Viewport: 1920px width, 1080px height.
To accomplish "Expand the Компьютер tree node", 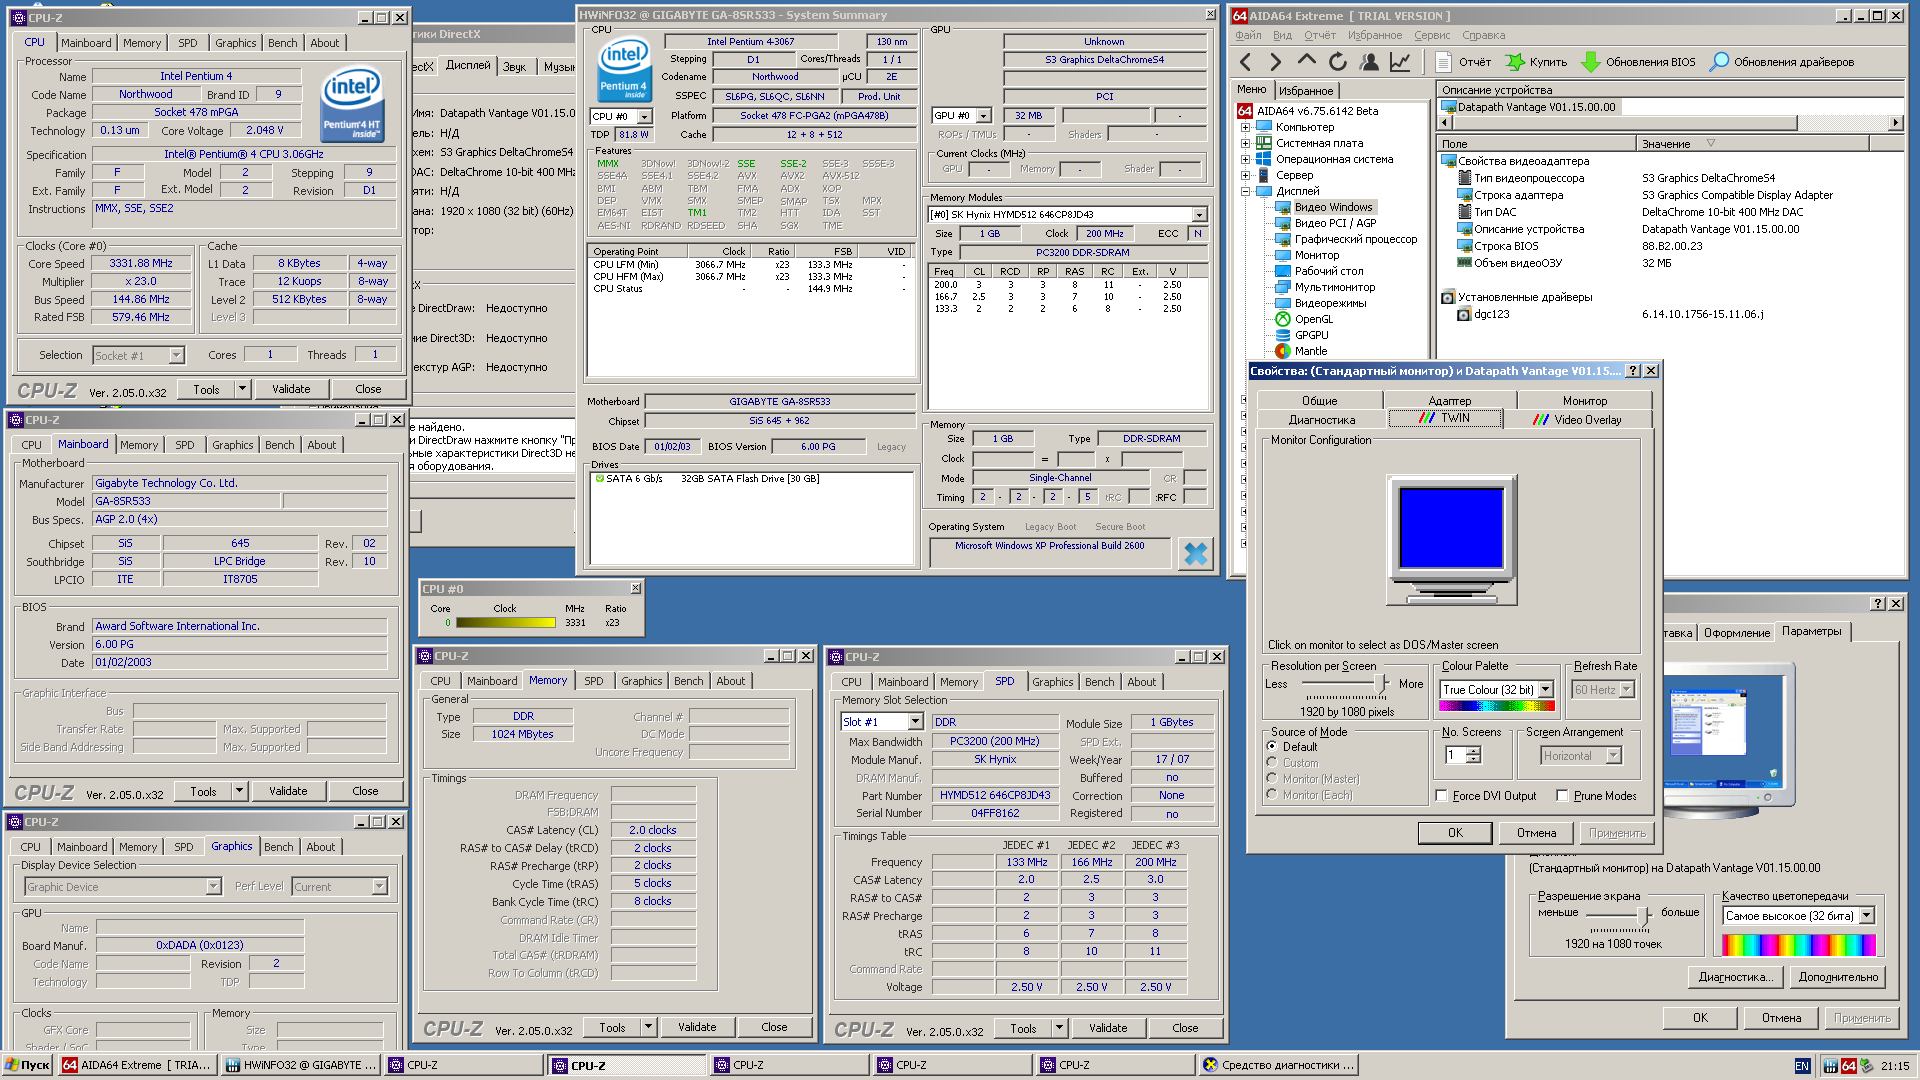I will 1245,127.
